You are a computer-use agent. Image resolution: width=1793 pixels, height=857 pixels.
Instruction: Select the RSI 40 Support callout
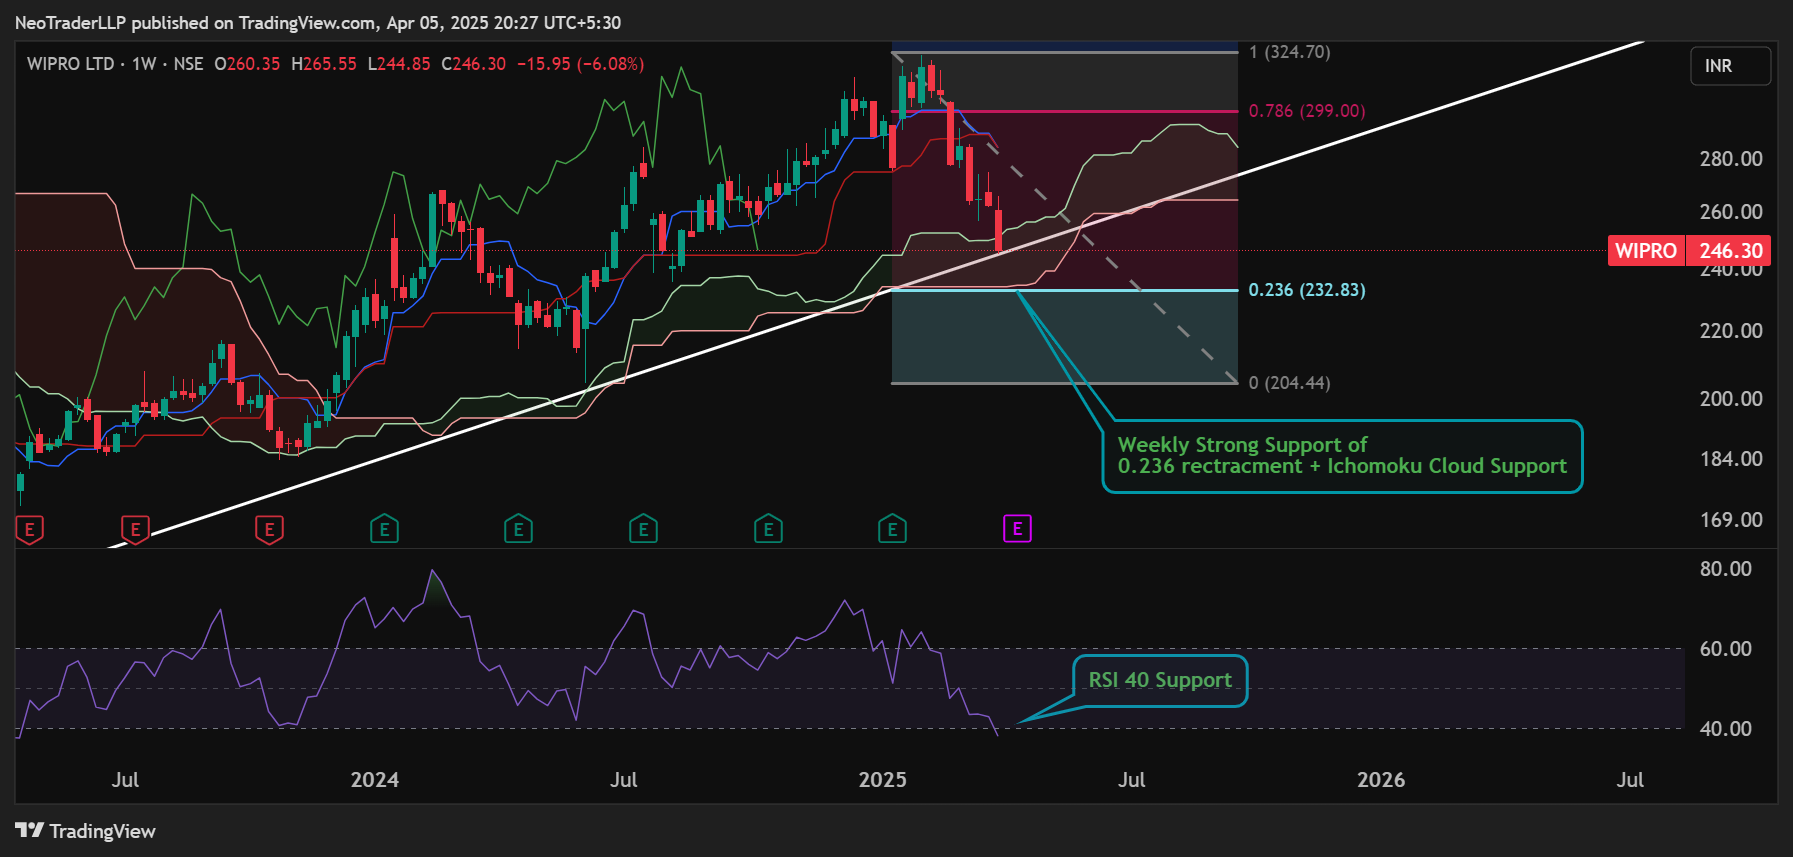pos(1160,680)
